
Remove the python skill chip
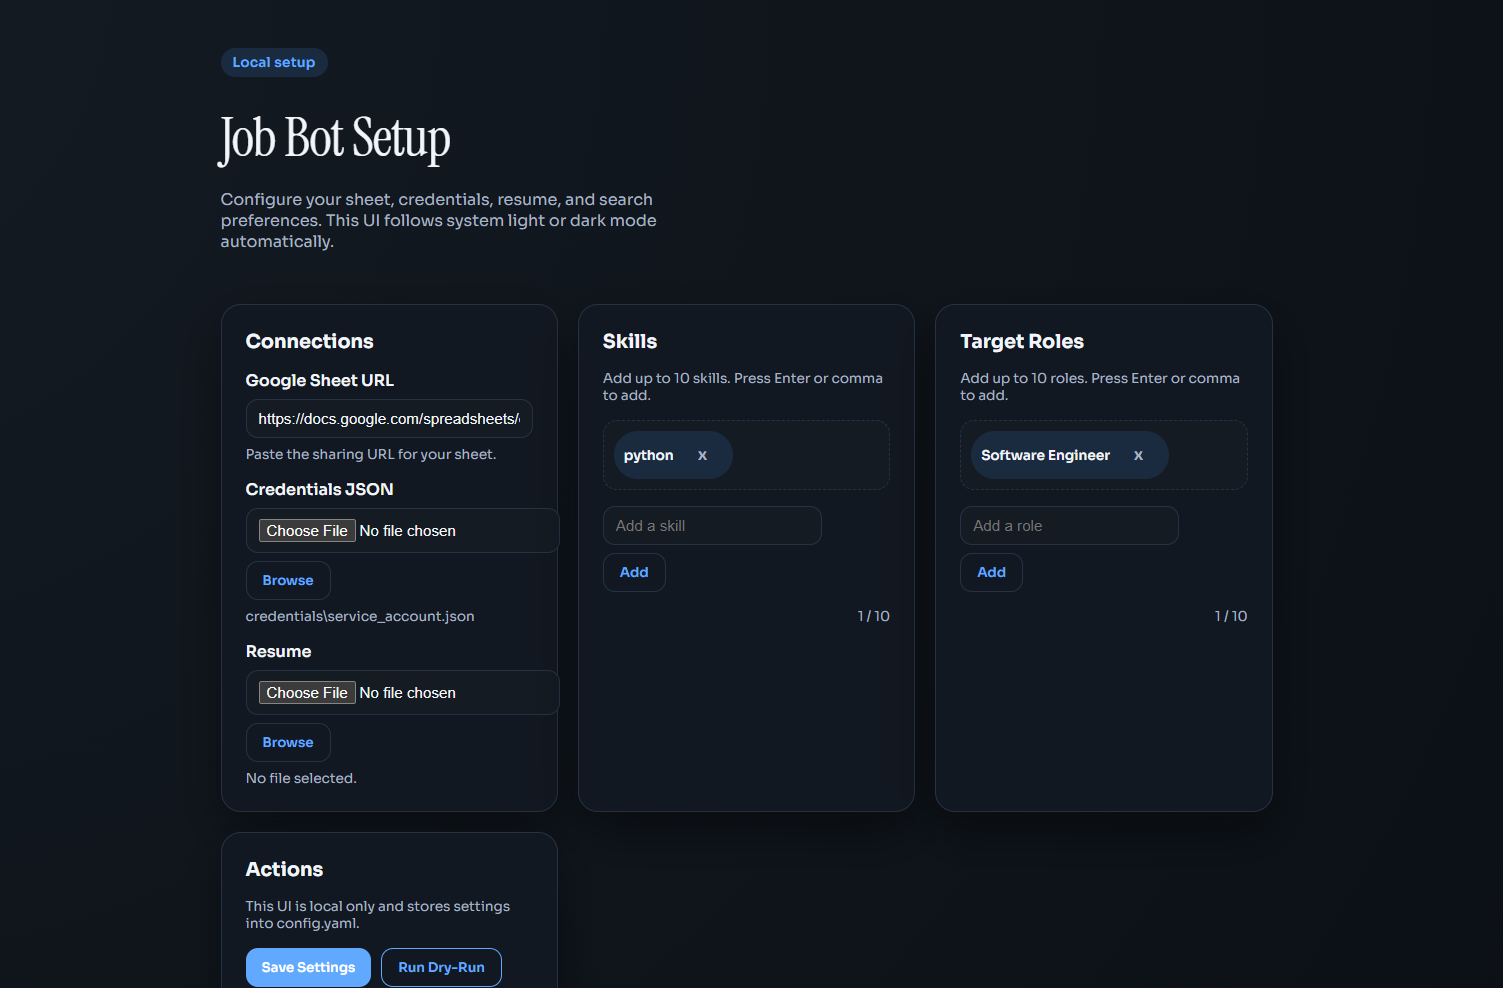pos(702,456)
